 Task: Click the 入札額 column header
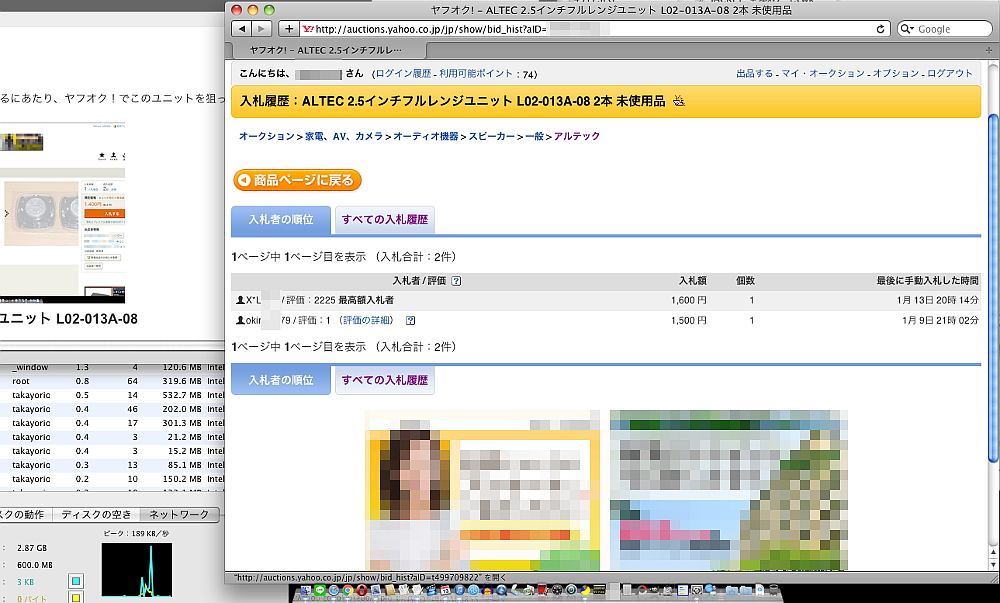[693, 280]
